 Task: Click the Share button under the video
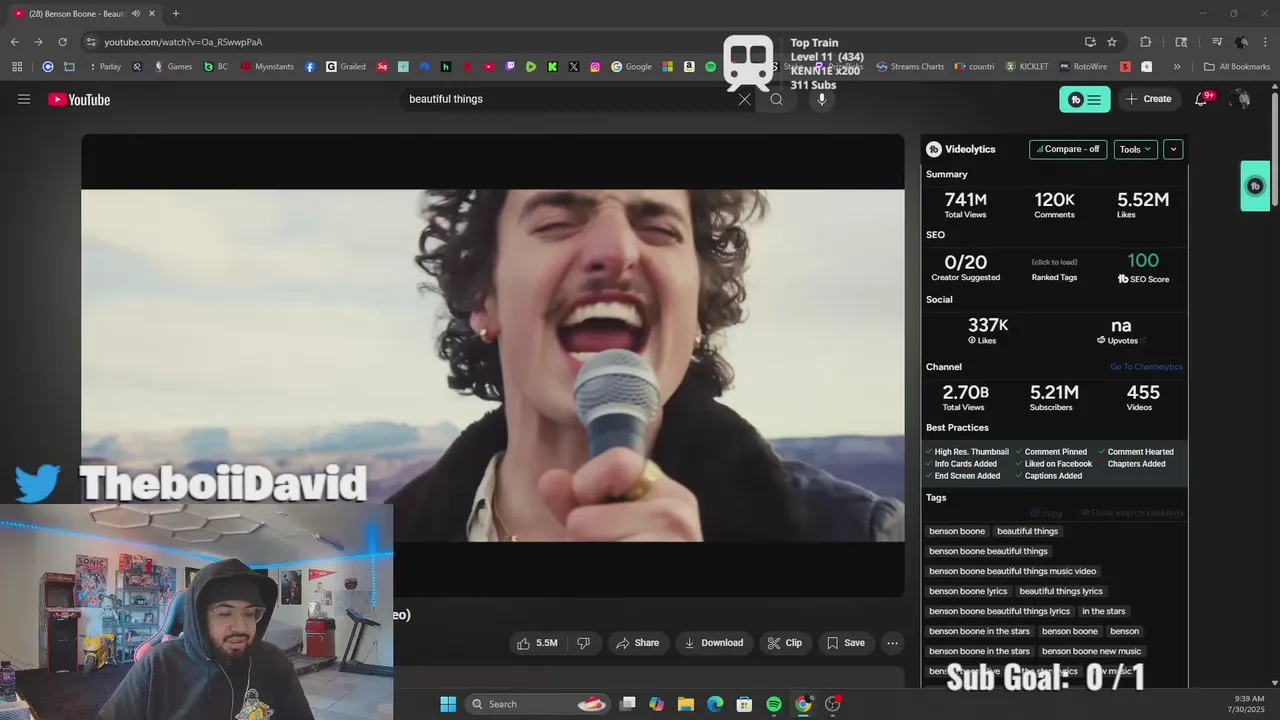coord(637,643)
